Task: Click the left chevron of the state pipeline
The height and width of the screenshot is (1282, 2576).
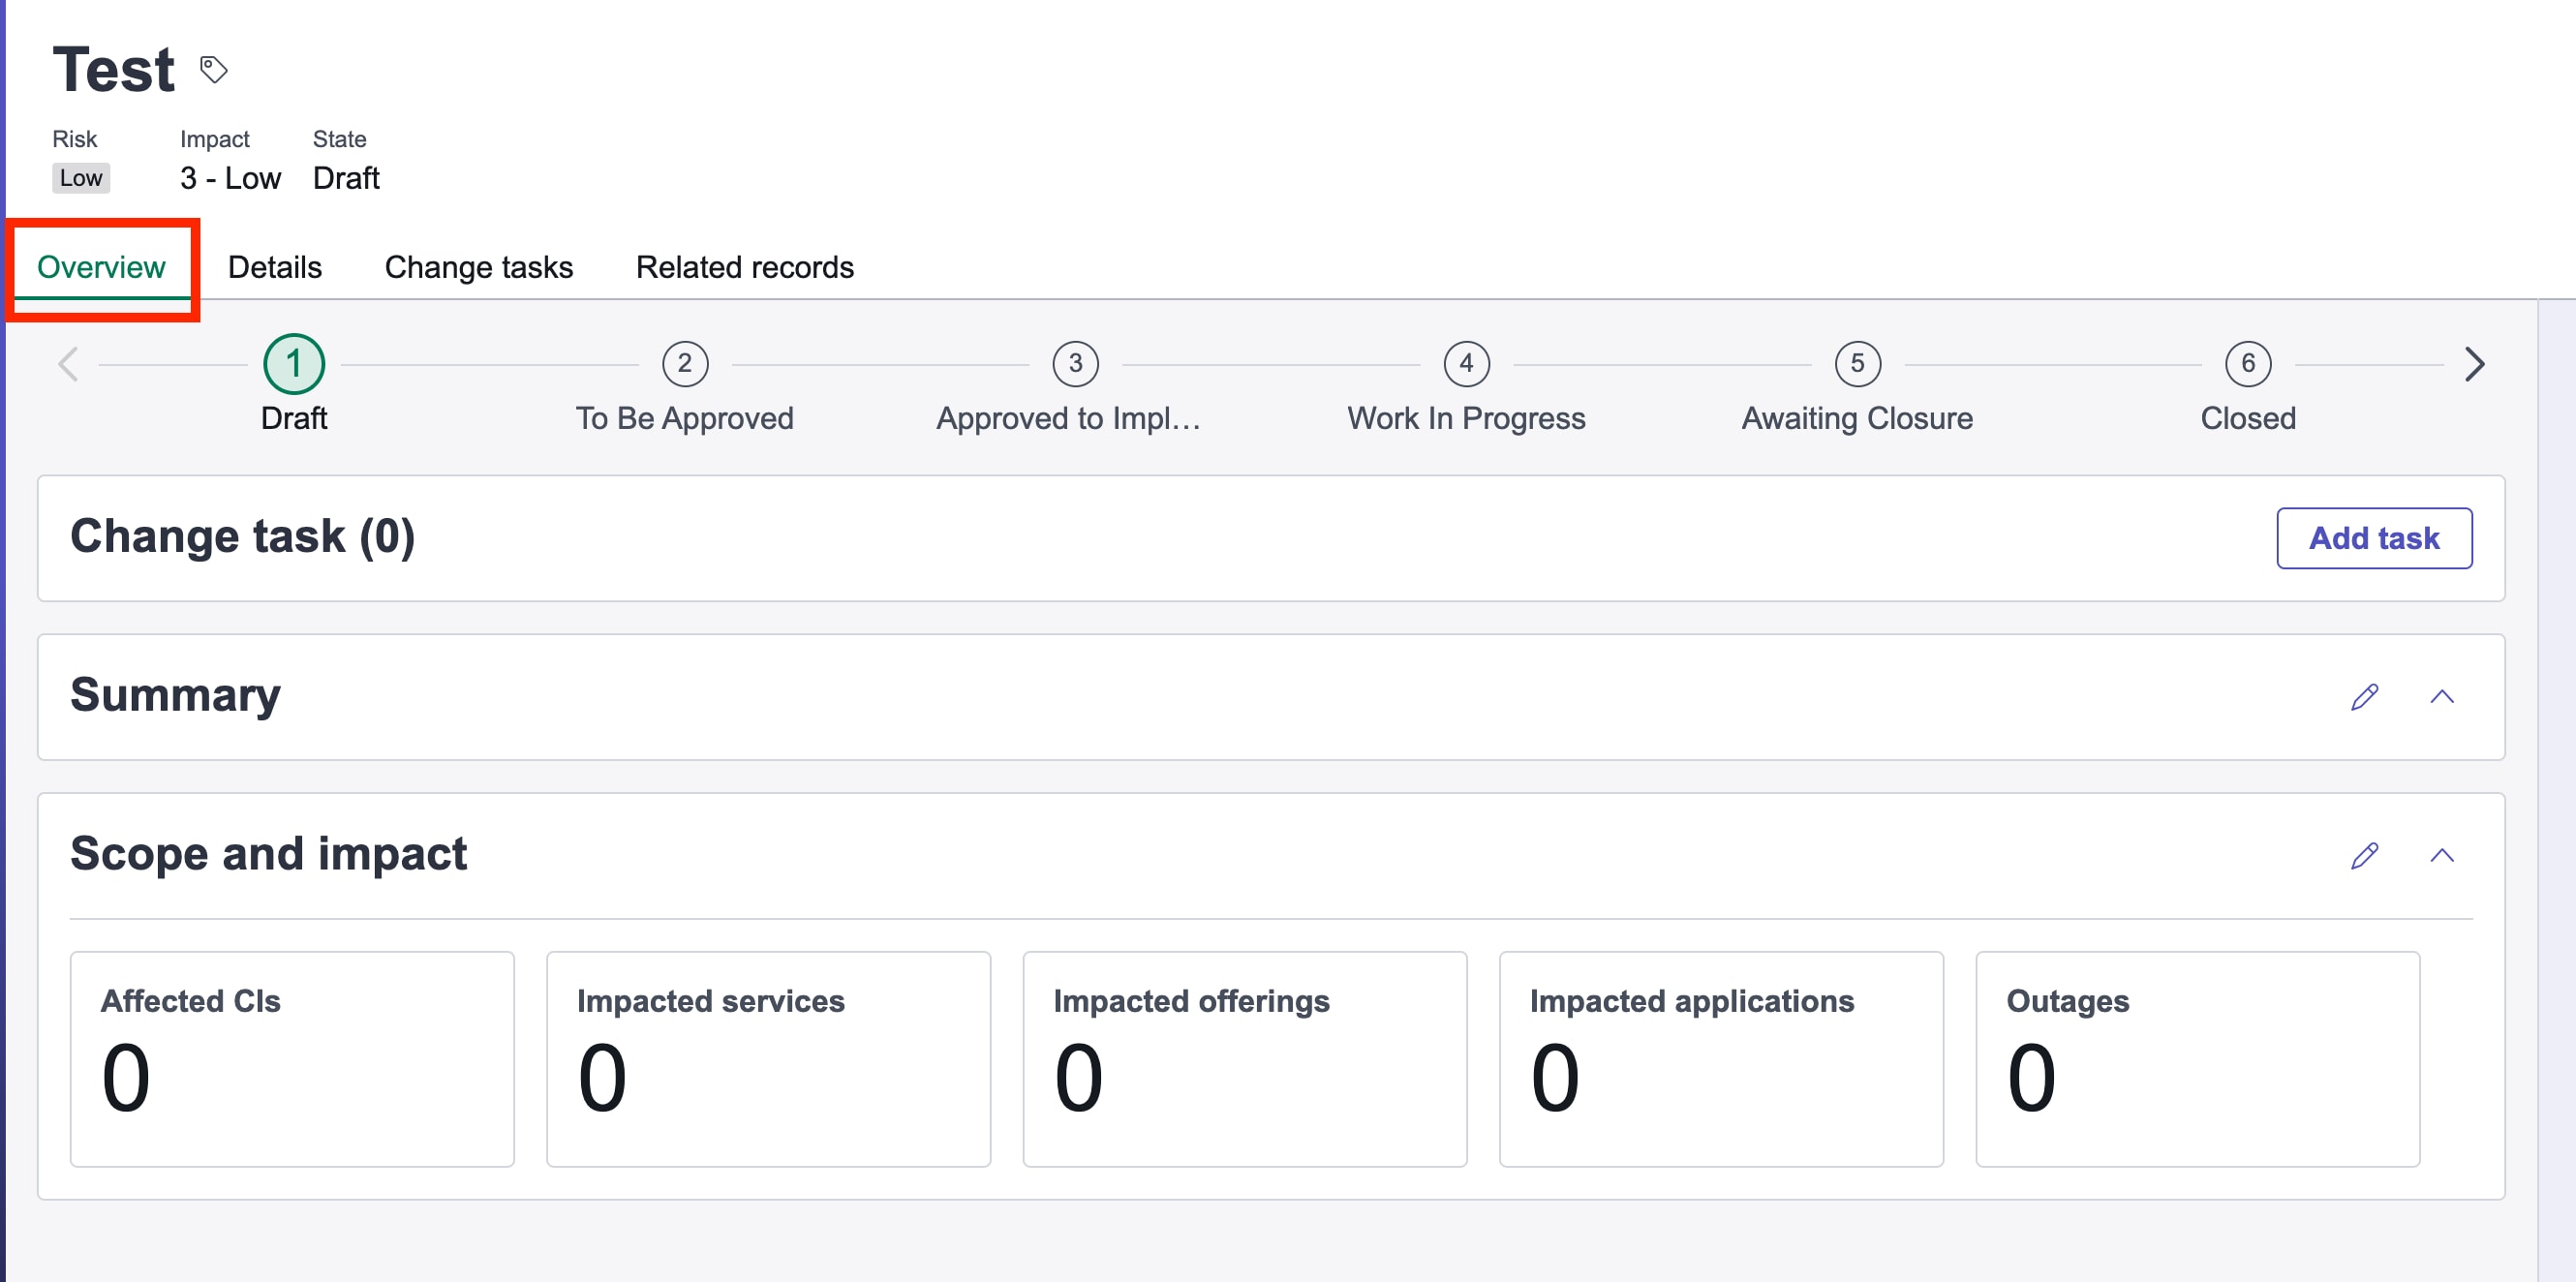Action: [x=66, y=364]
